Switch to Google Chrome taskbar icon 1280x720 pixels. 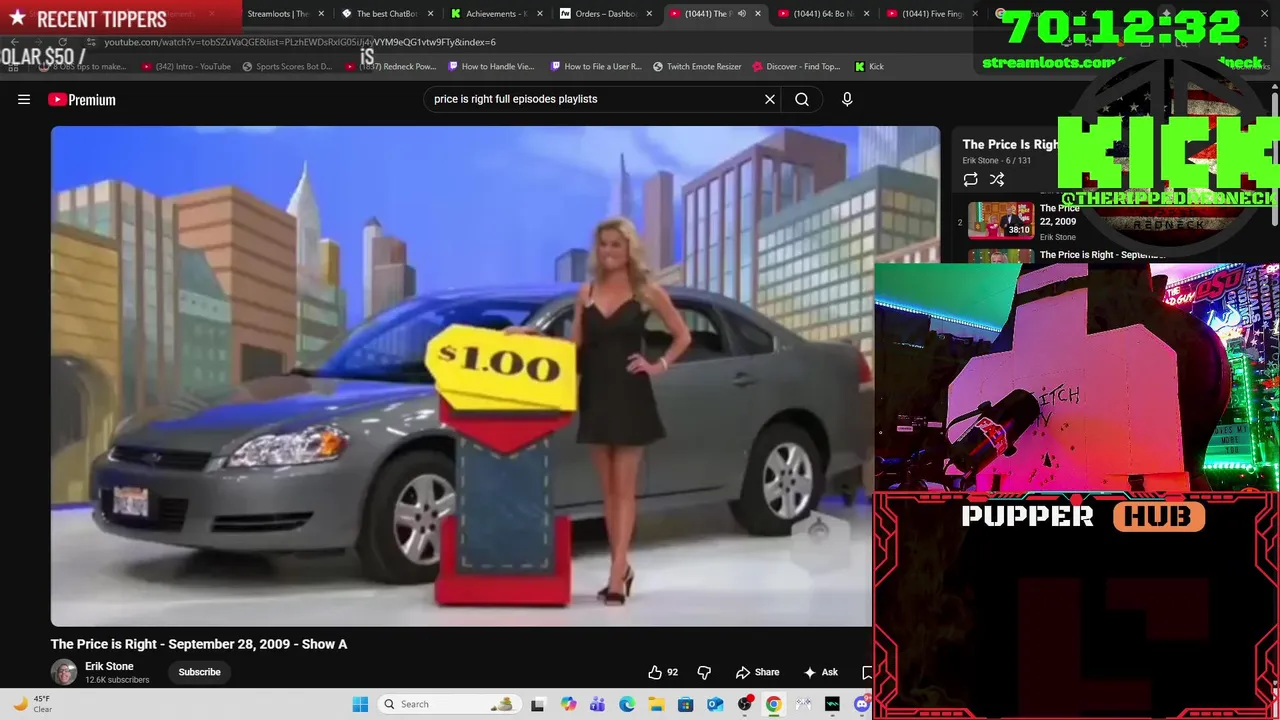point(773,704)
